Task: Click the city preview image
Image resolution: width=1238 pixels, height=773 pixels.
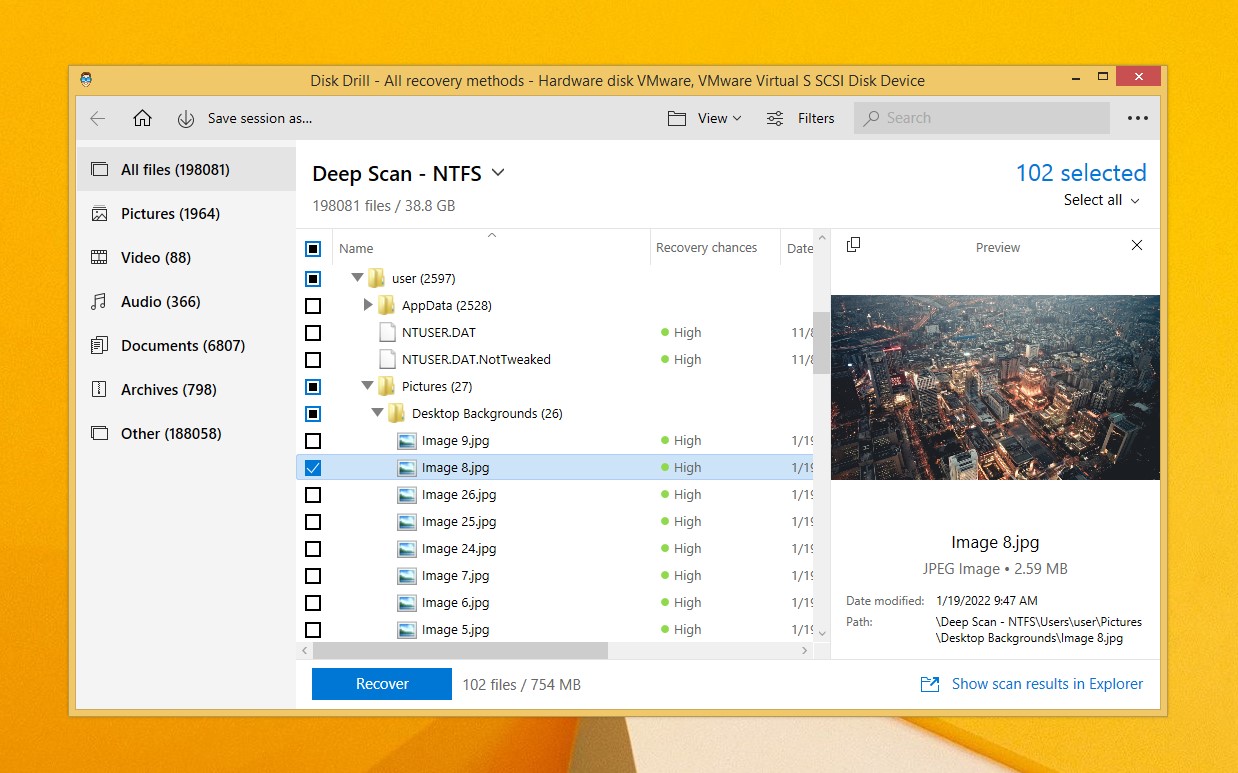Action: coord(995,387)
